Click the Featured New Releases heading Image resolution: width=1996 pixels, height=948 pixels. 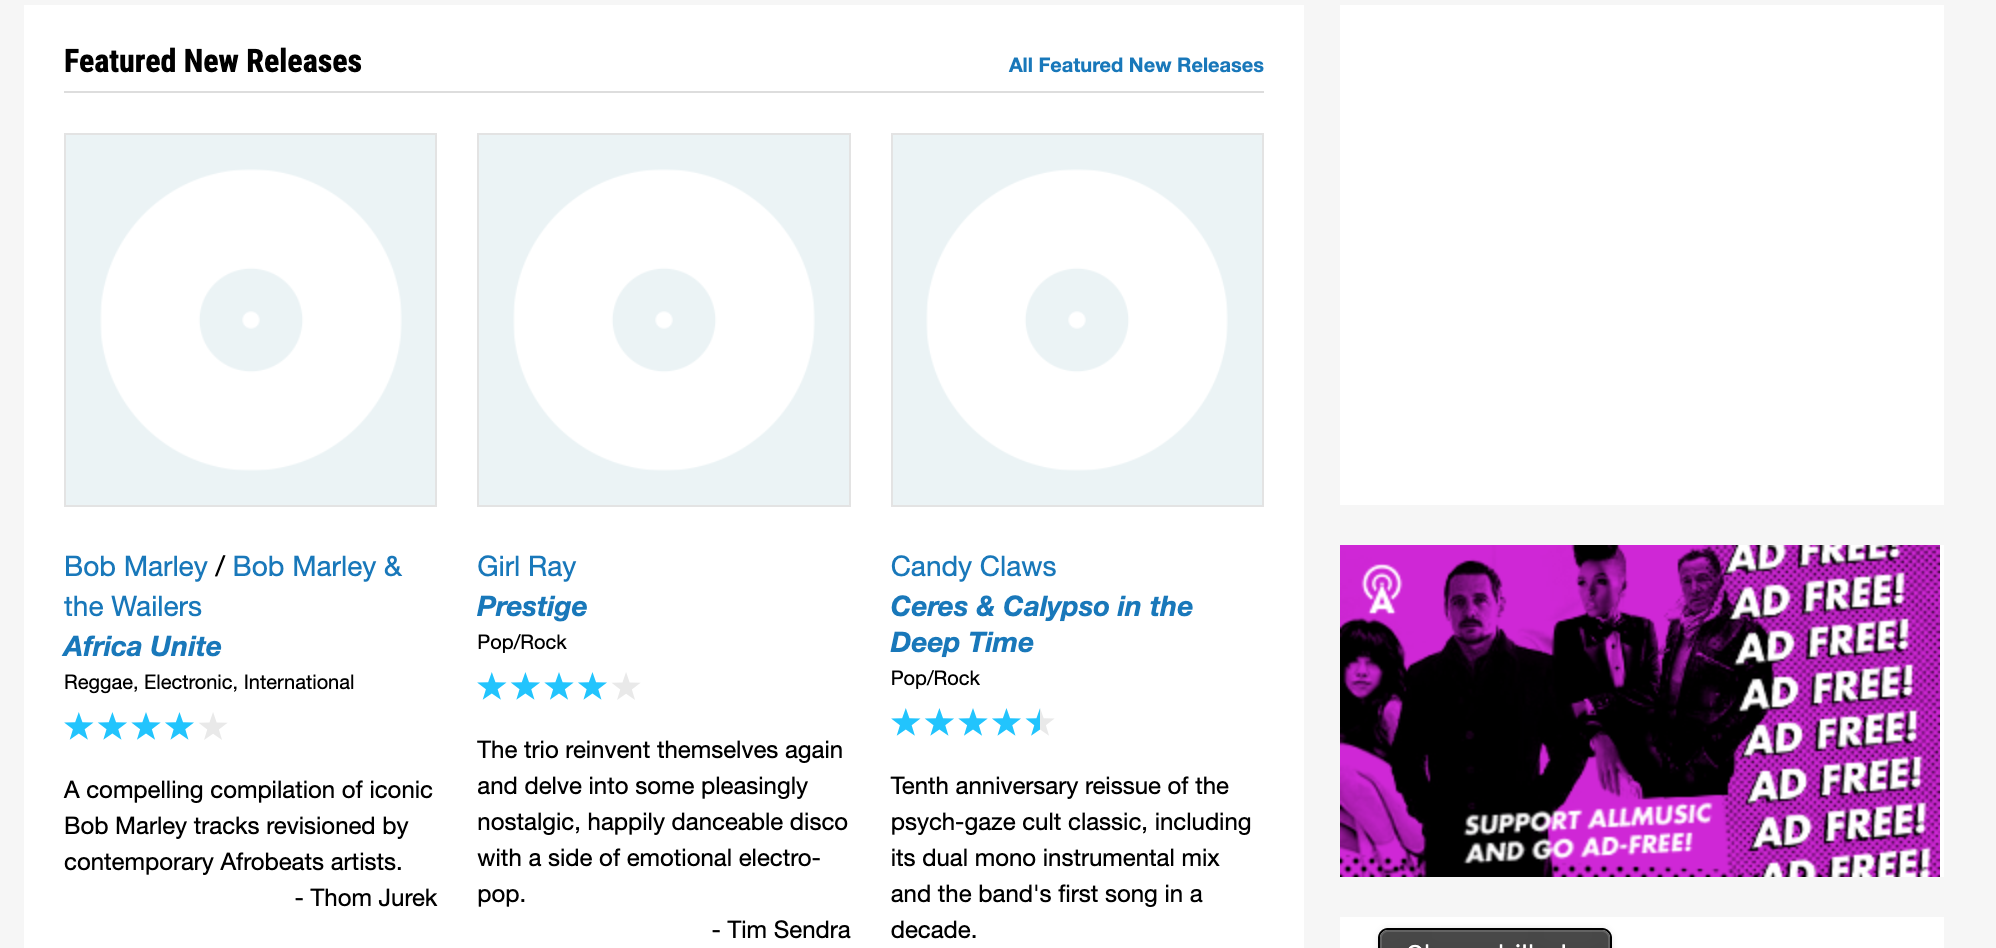213,61
